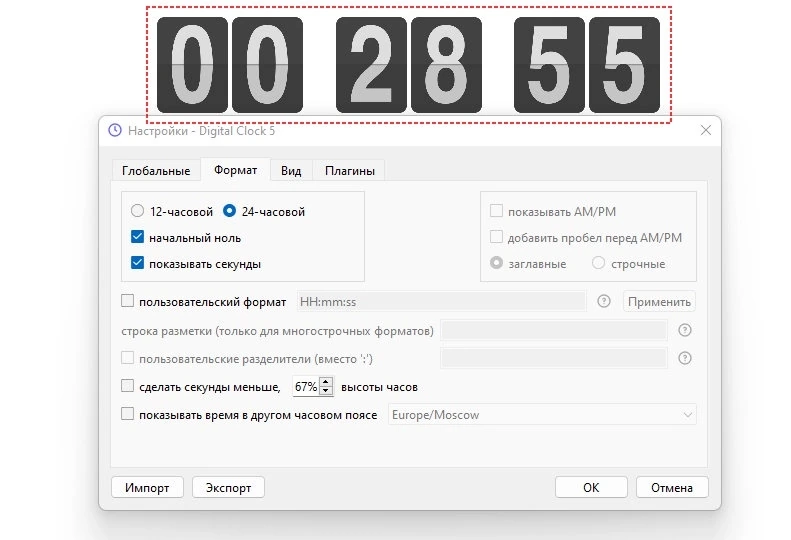Increase seconds size percentage with up arrow

[x=326, y=382]
